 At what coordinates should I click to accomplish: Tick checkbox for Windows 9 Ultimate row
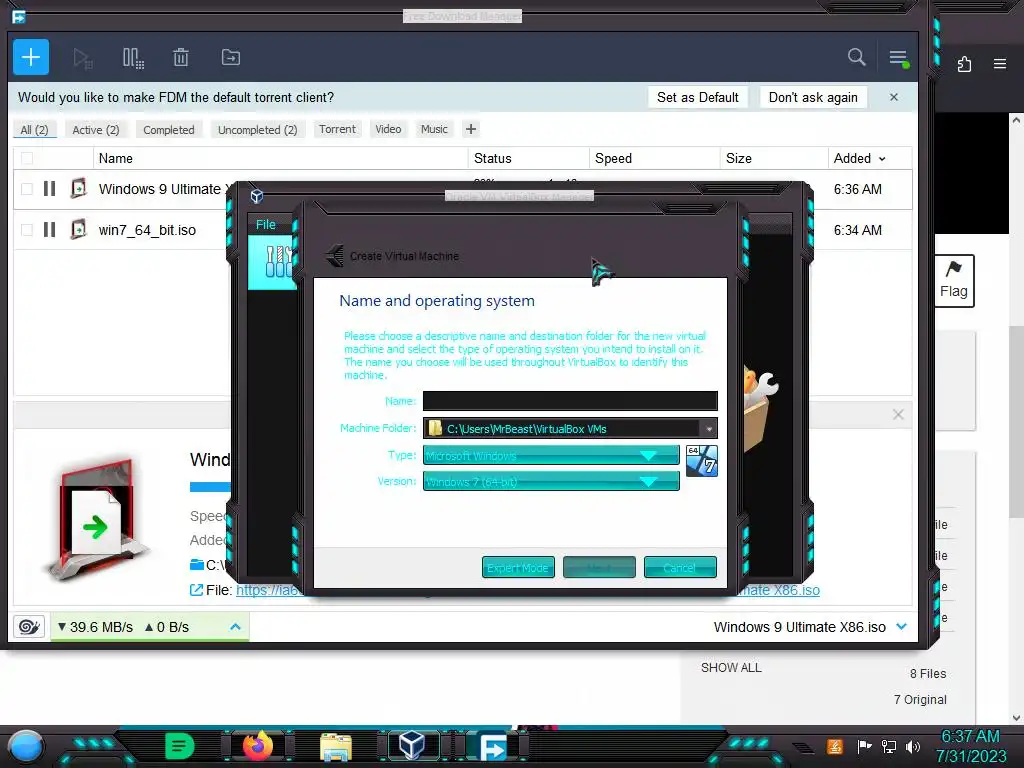pos(27,189)
